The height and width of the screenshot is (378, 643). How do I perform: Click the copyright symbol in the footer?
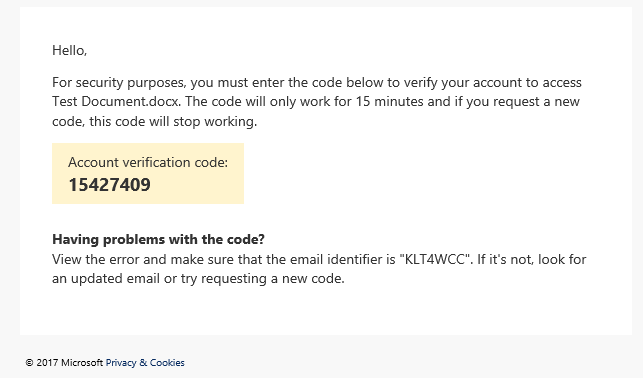[x=29, y=362]
